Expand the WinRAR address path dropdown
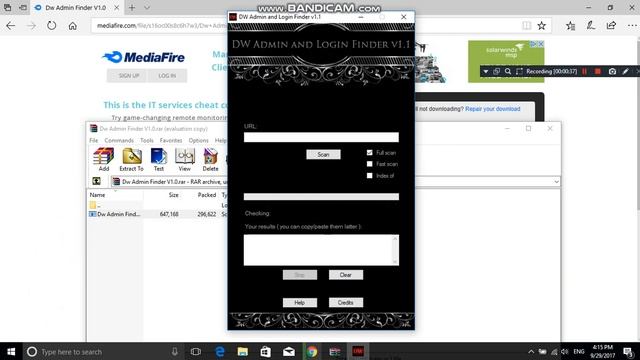The height and width of the screenshot is (360, 640). point(556,182)
